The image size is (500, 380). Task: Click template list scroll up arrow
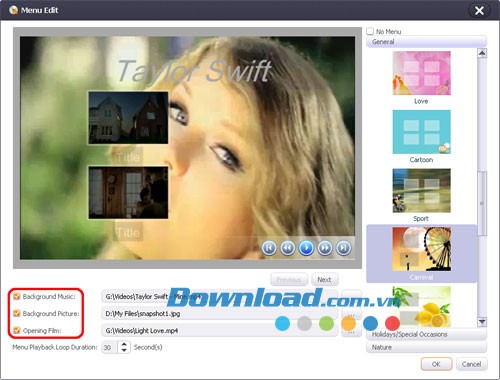pyautogui.click(x=482, y=53)
